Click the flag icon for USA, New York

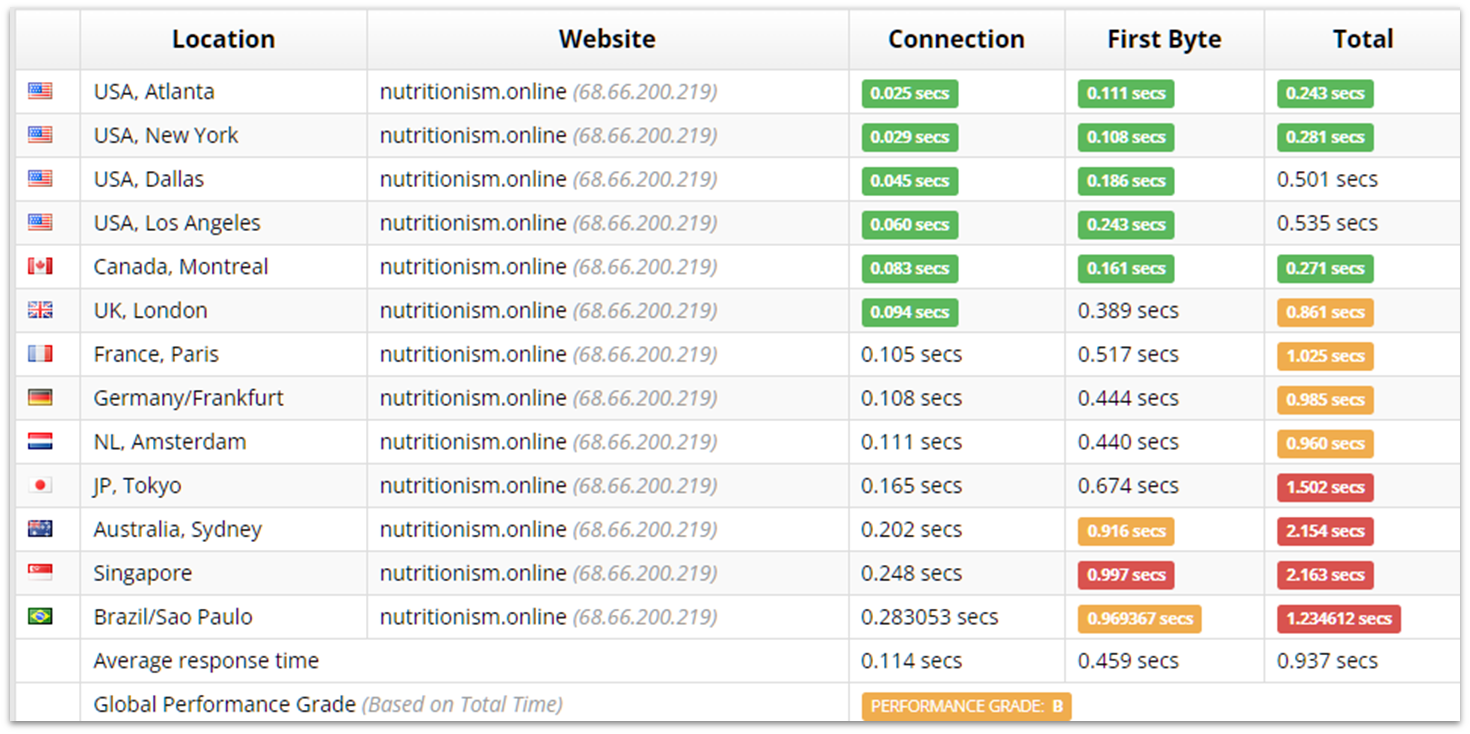pyautogui.click(x=40, y=135)
